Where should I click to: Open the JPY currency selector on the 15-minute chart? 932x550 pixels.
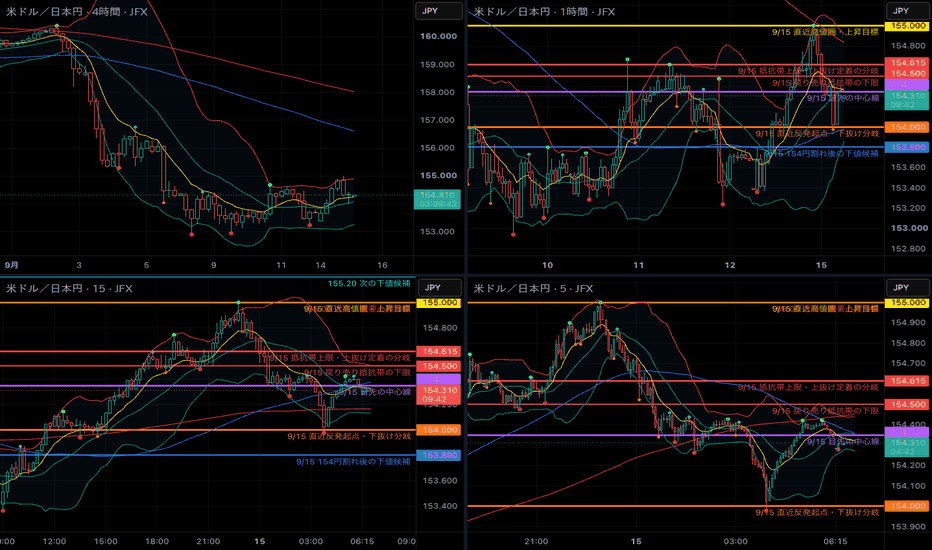point(439,288)
